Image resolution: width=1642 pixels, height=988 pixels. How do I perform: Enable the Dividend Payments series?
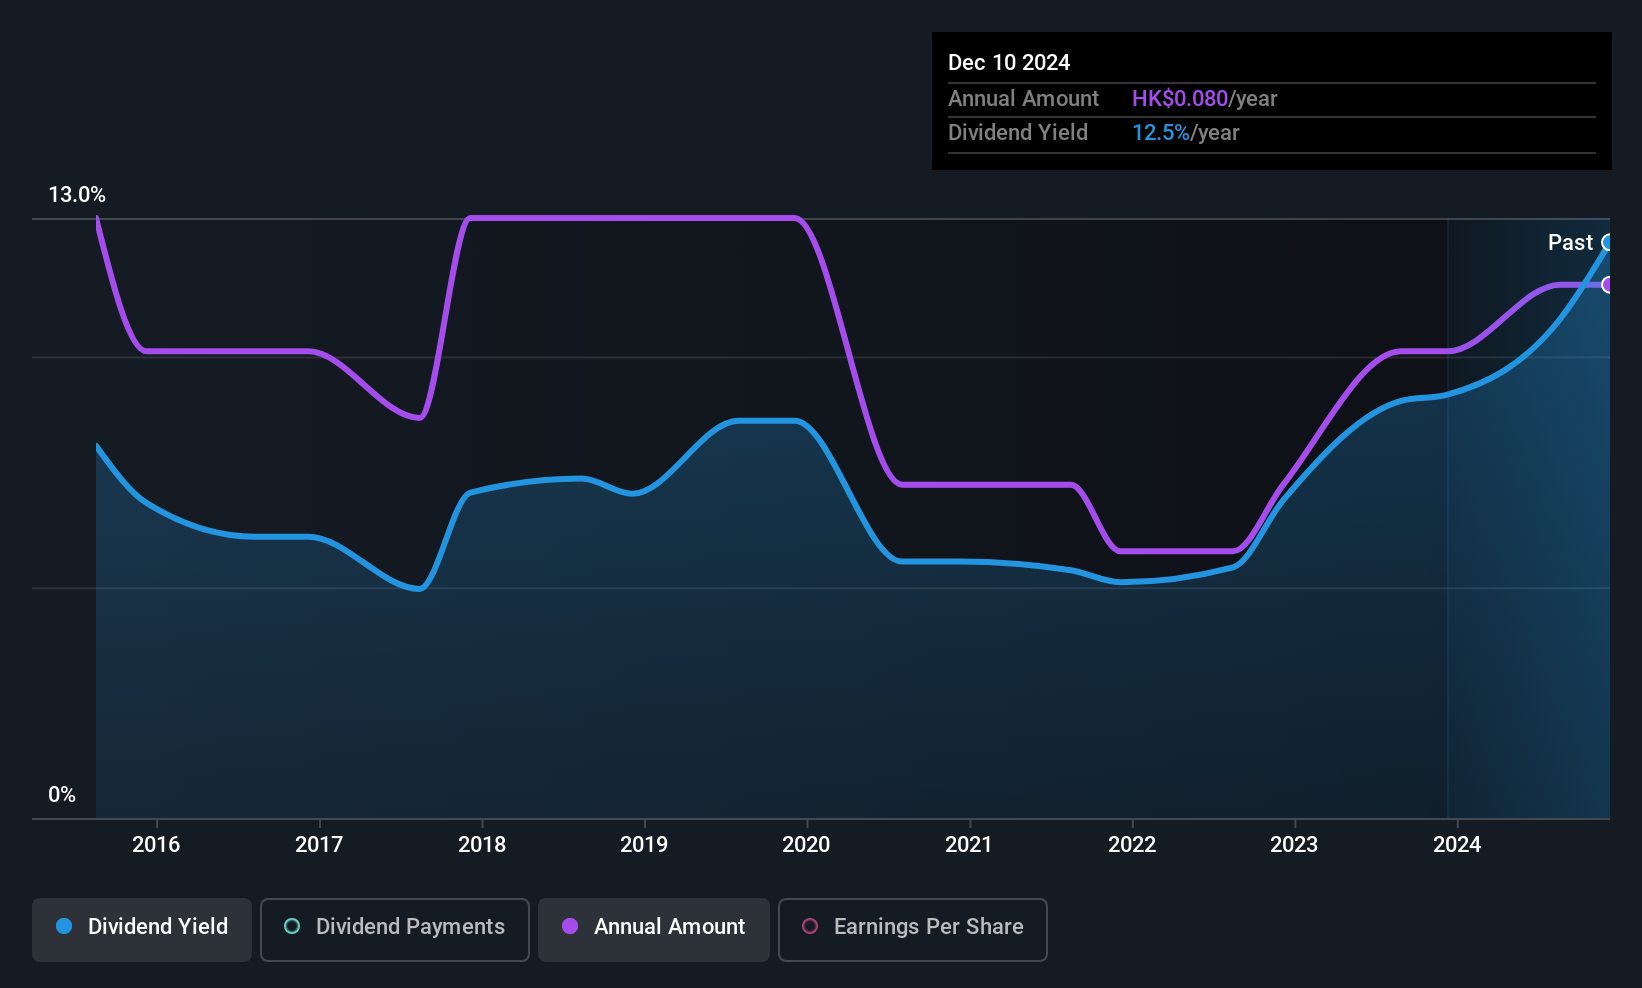coord(395,930)
